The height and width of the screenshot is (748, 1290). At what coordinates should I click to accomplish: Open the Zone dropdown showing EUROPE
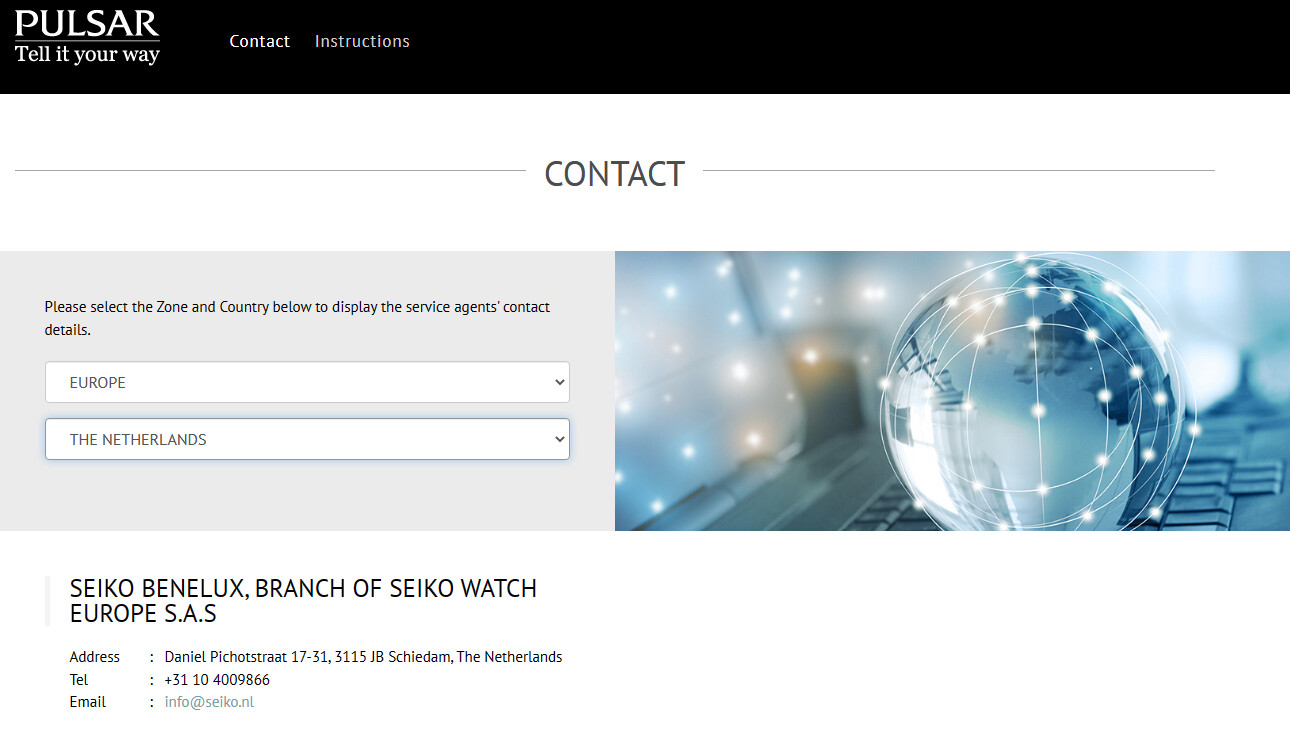point(306,382)
